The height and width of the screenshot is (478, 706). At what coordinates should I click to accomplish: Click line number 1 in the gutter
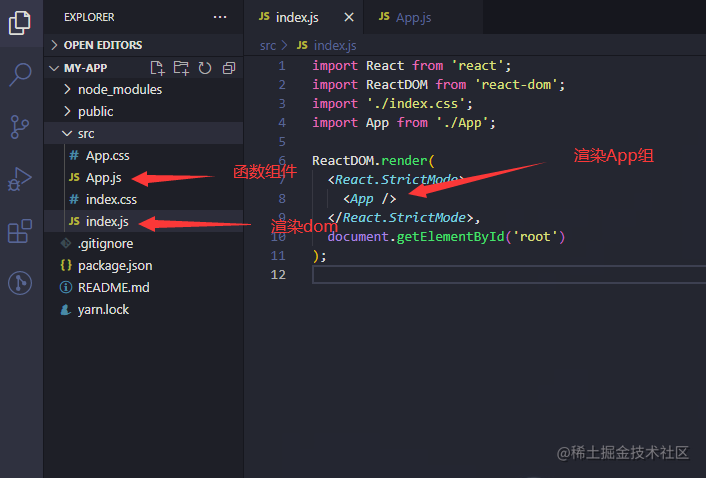tap(281, 66)
